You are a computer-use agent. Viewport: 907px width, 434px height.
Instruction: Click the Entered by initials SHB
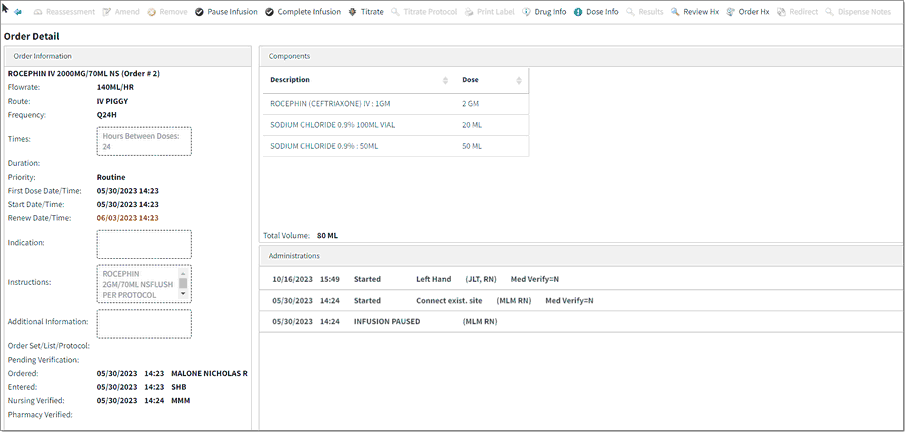[179, 387]
